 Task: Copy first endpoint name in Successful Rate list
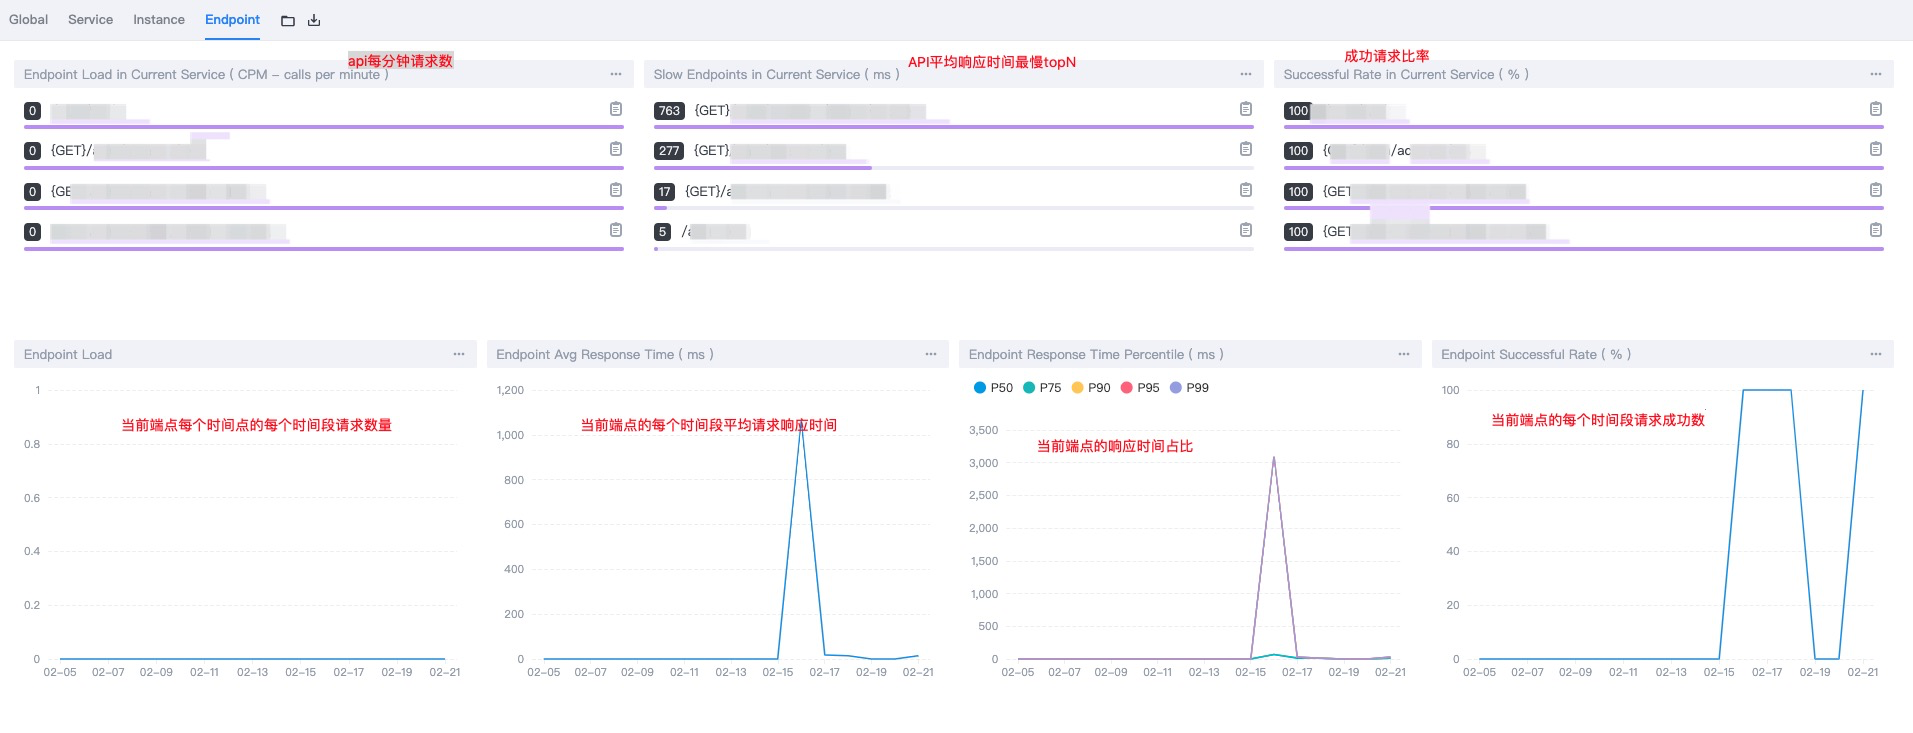coord(1876,109)
